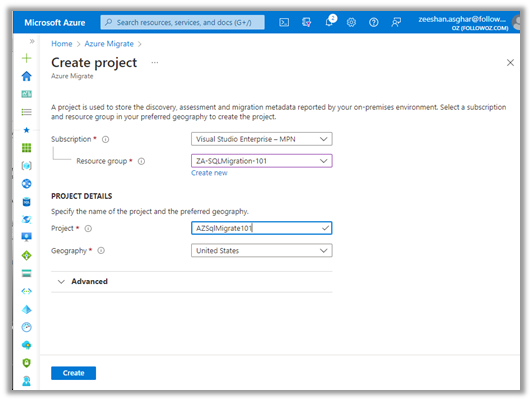The width and height of the screenshot is (532, 401).
Task: Open the help question mark icon
Action: [374, 23]
